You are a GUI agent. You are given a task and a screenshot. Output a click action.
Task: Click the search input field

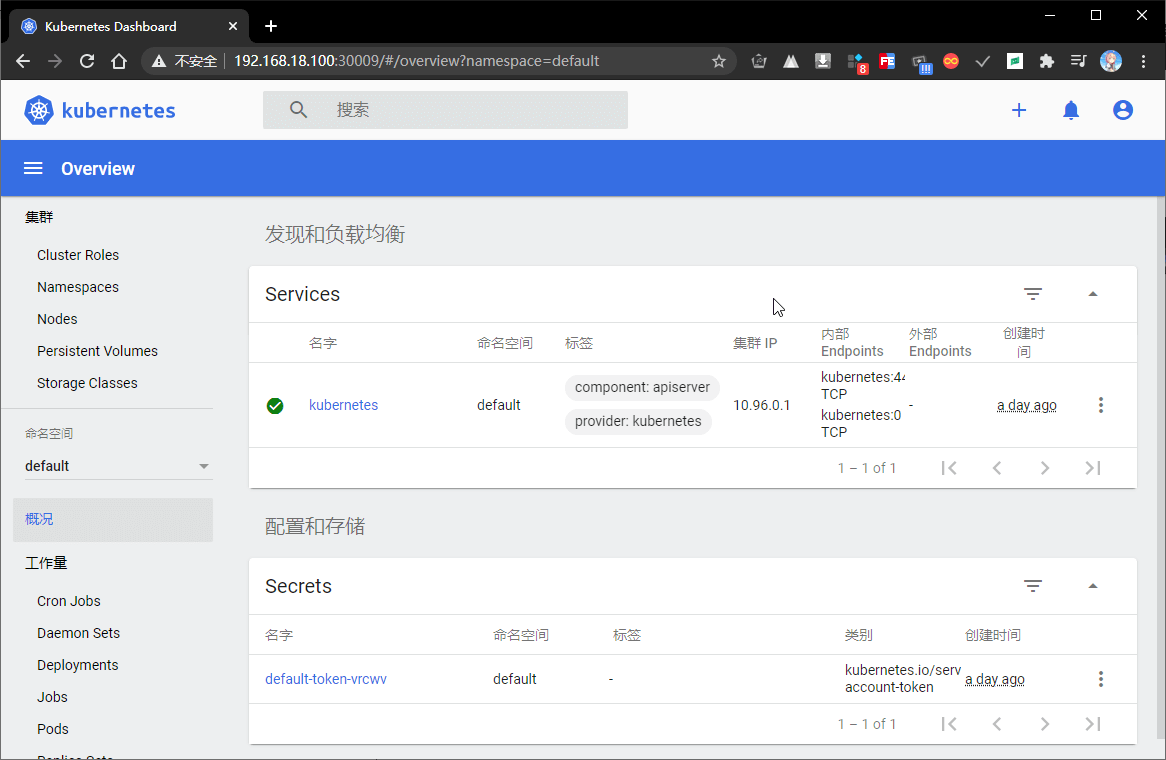445,110
